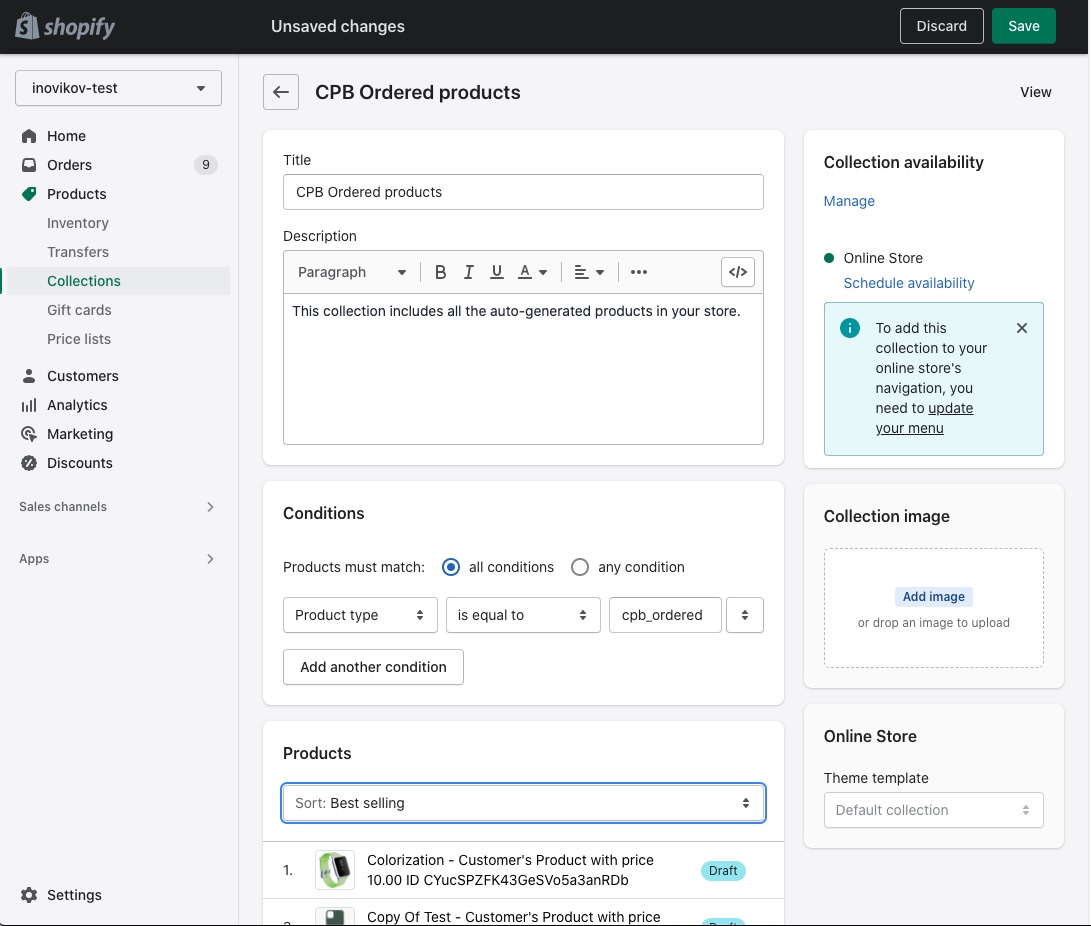Open the text alignment options
The image size is (1091, 926).
pyautogui.click(x=589, y=272)
